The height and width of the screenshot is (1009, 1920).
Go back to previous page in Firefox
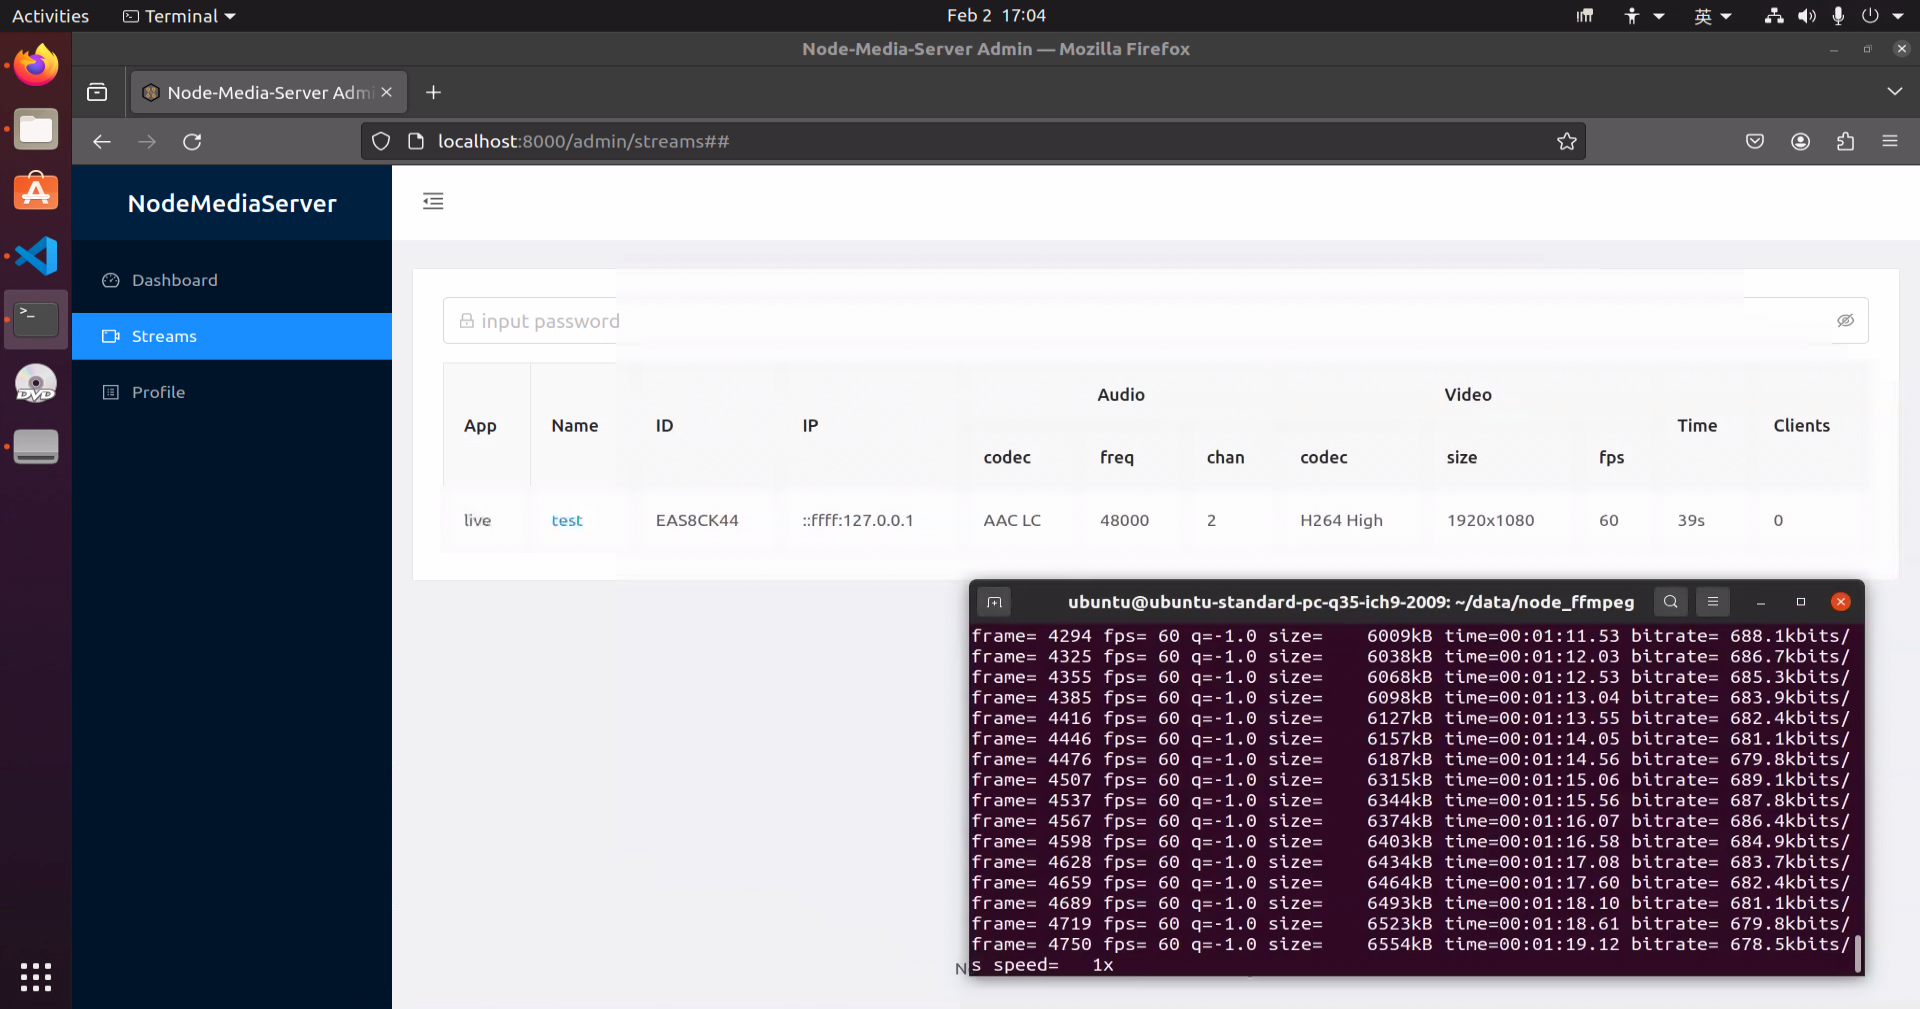click(x=101, y=141)
